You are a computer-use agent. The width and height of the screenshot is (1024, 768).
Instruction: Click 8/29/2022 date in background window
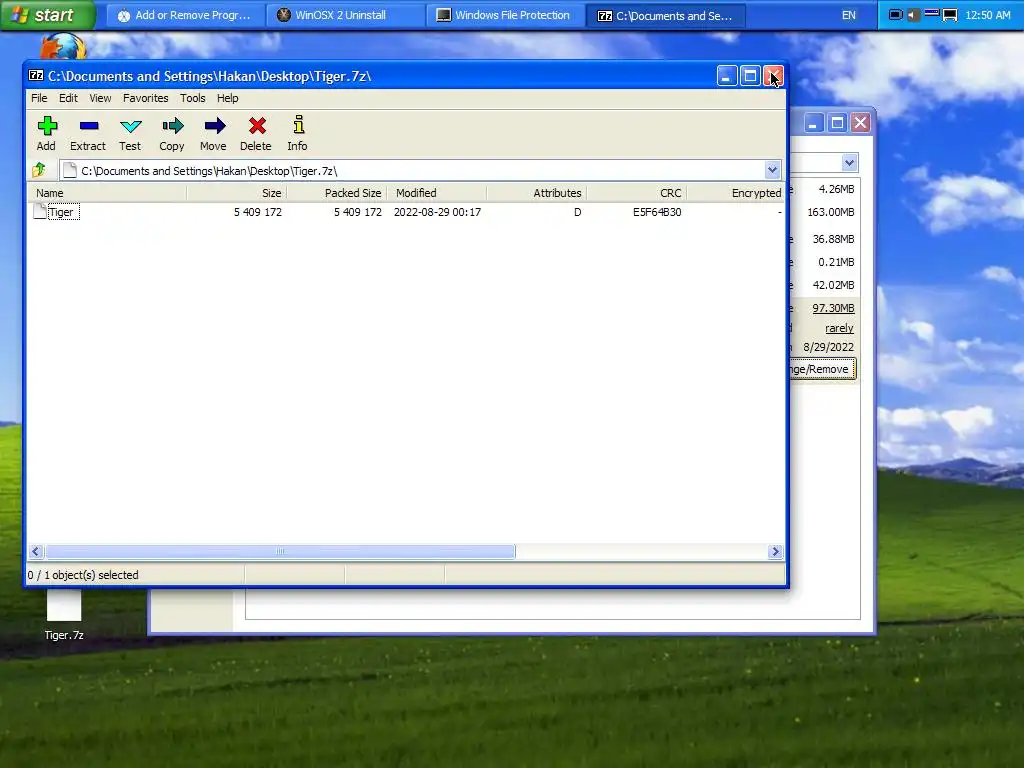pos(828,347)
